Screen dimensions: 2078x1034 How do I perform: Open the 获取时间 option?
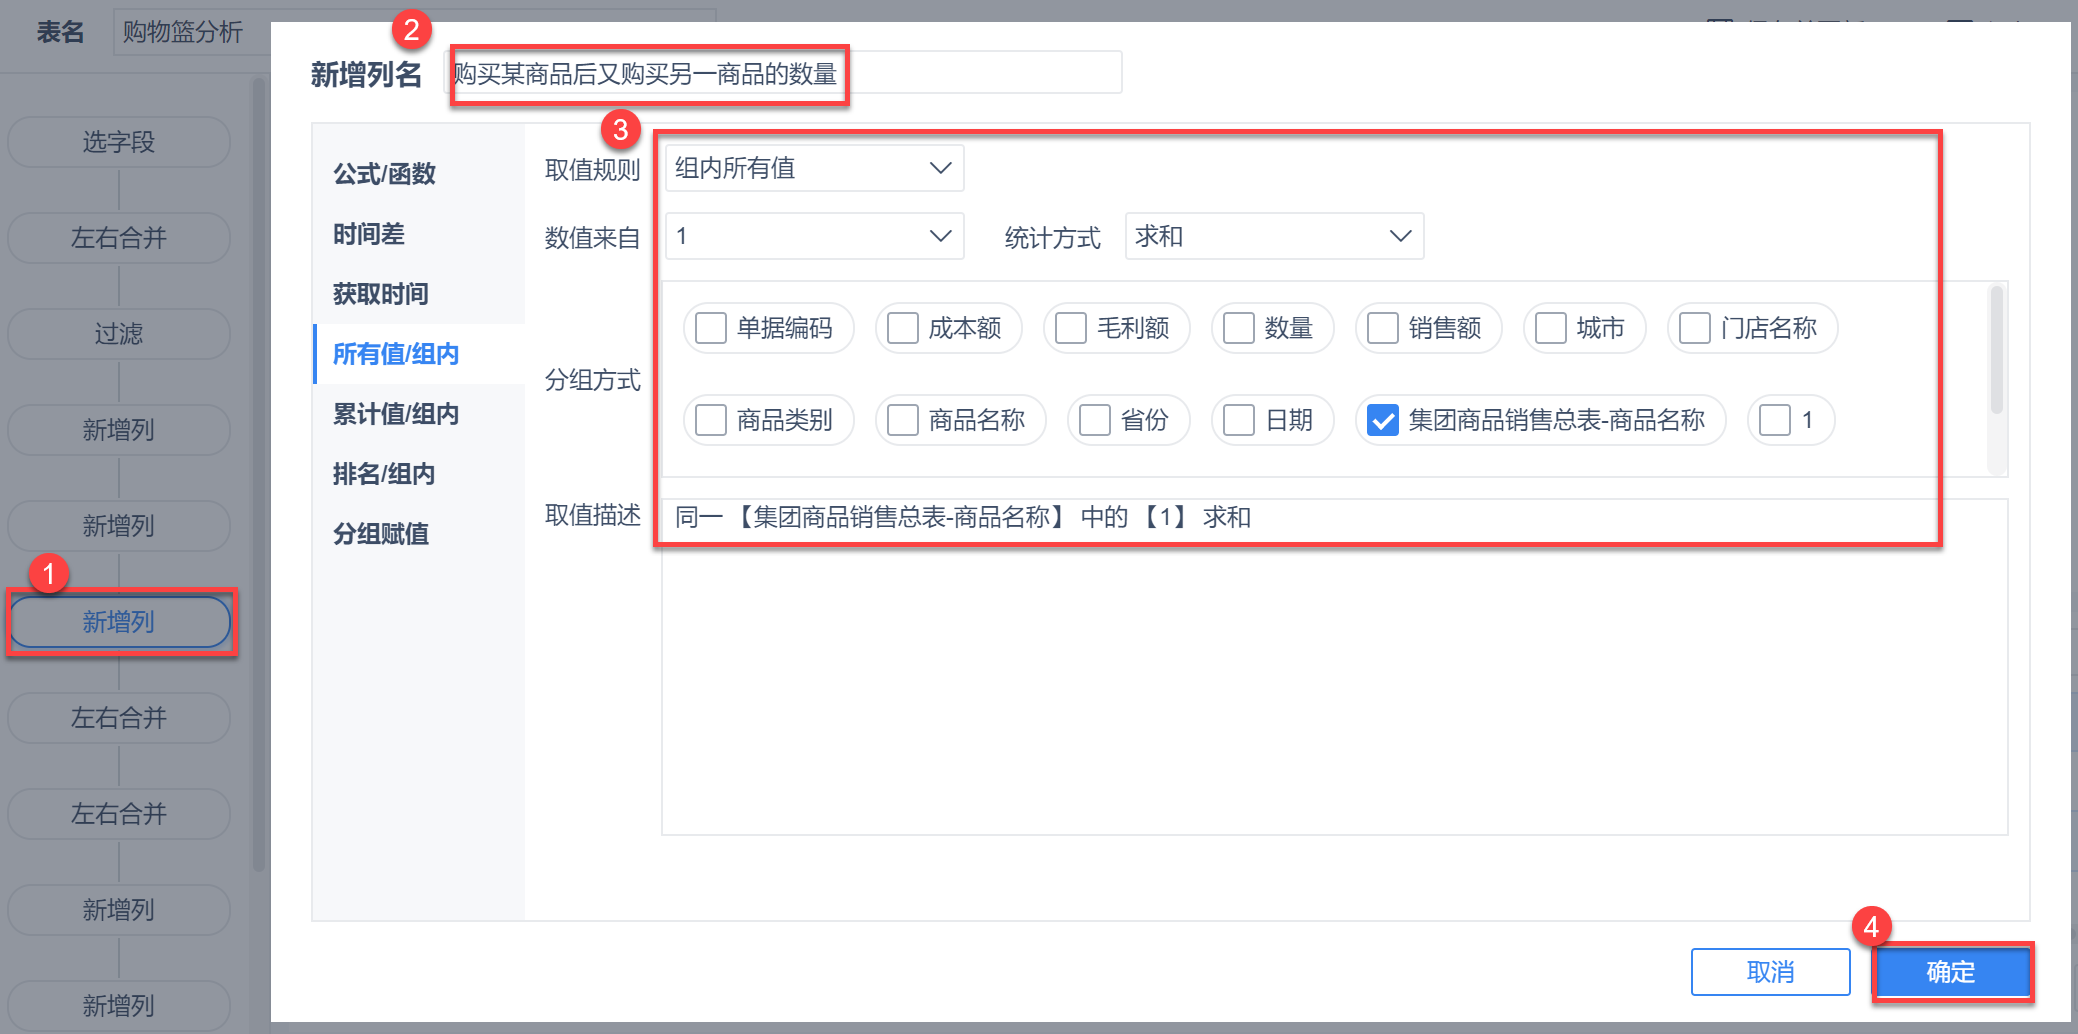pyautogui.click(x=380, y=294)
